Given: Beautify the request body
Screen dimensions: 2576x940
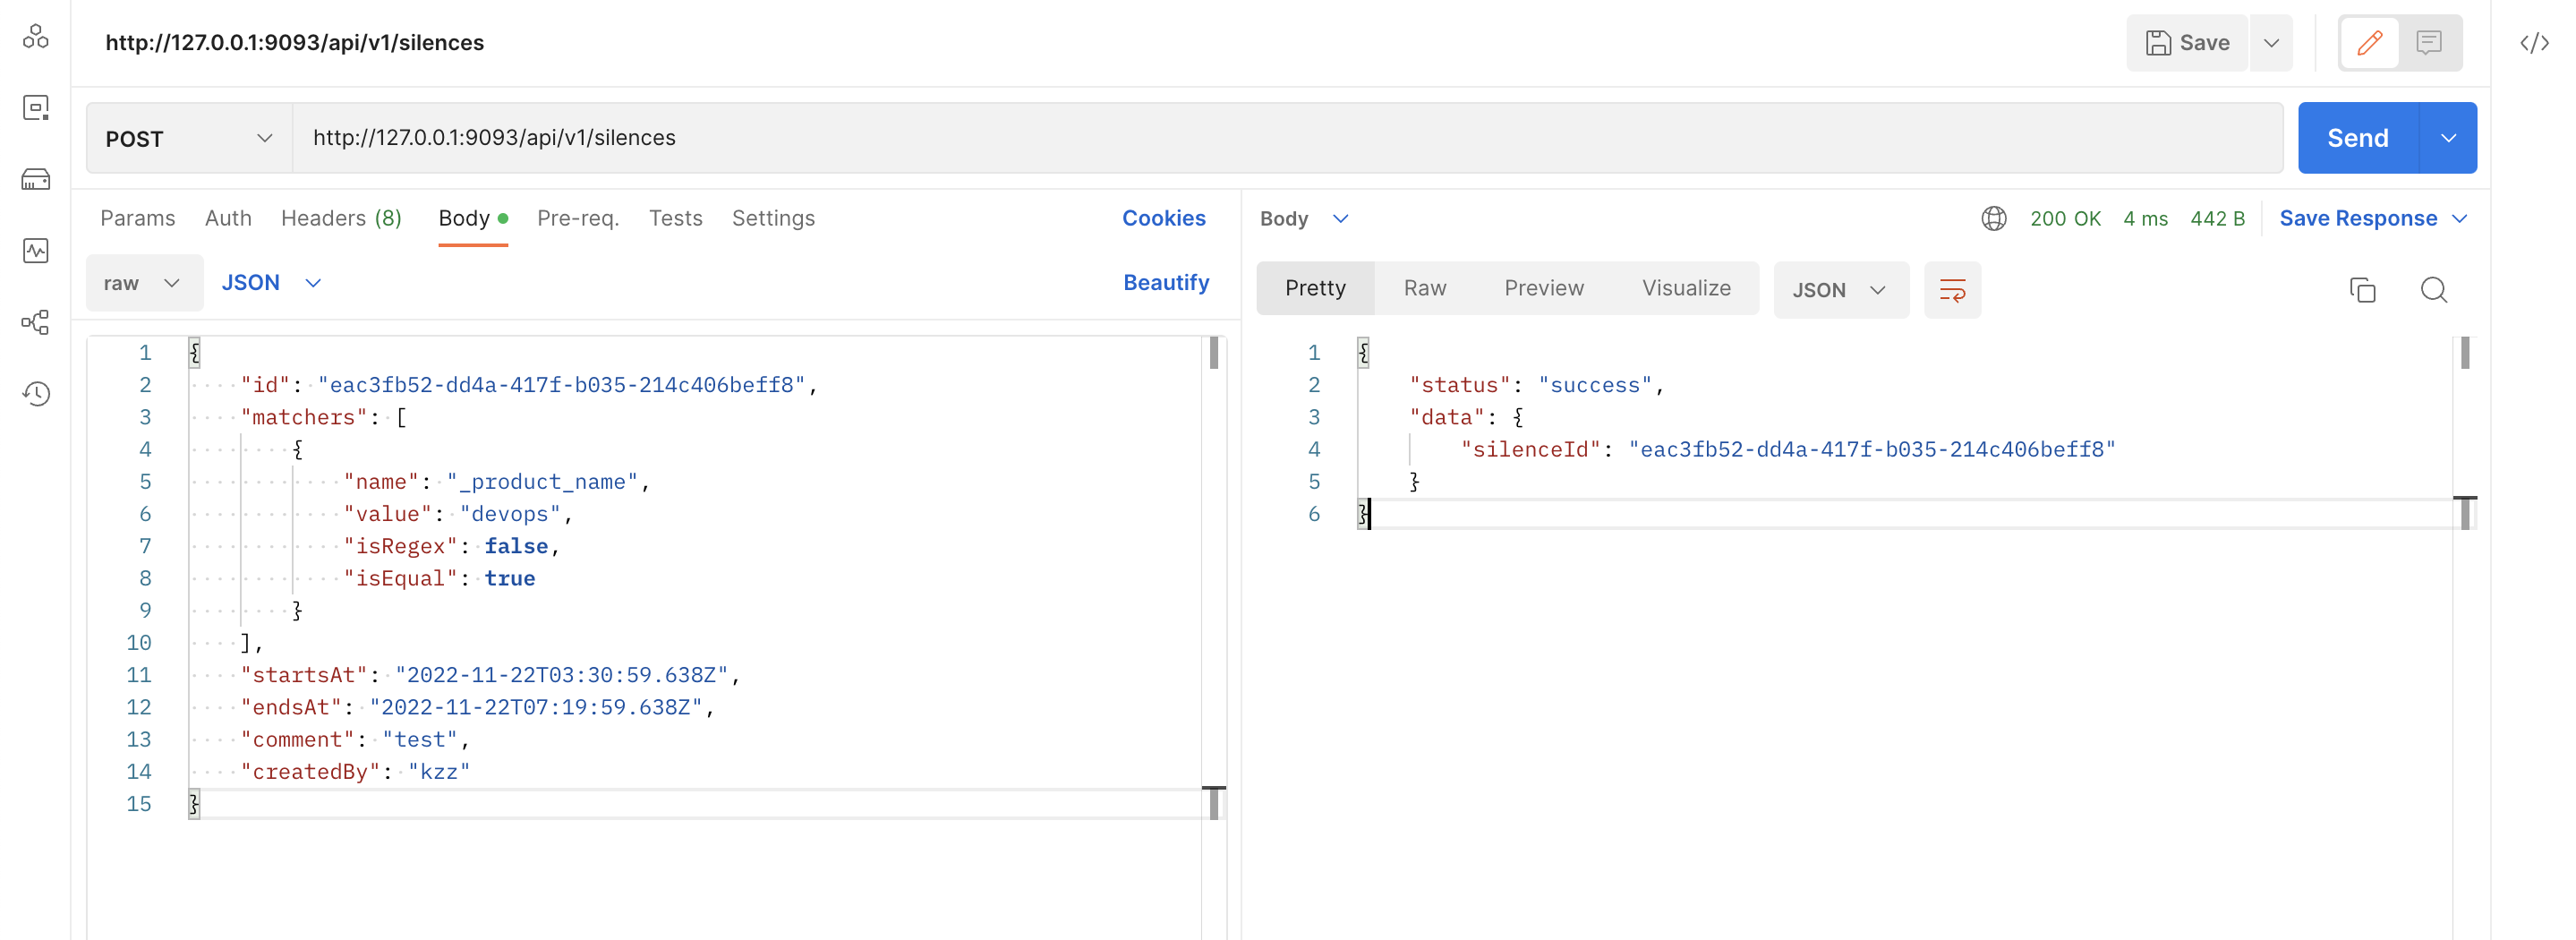Looking at the screenshot, I should (x=1166, y=283).
